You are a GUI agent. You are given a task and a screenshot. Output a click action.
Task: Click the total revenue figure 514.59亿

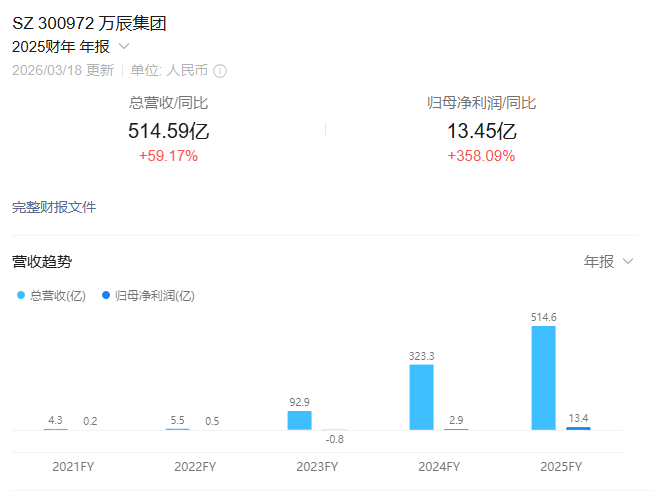click(x=168, y=131)
